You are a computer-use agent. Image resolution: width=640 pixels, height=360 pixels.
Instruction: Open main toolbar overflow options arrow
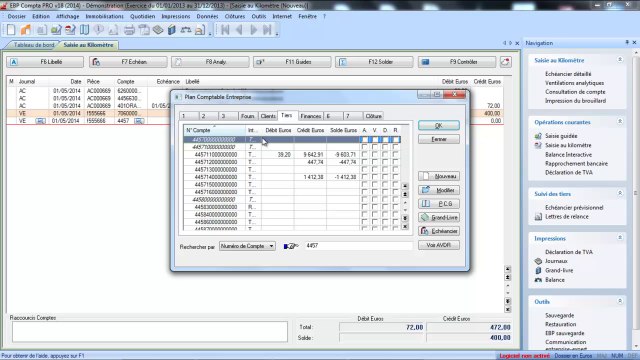210,33
